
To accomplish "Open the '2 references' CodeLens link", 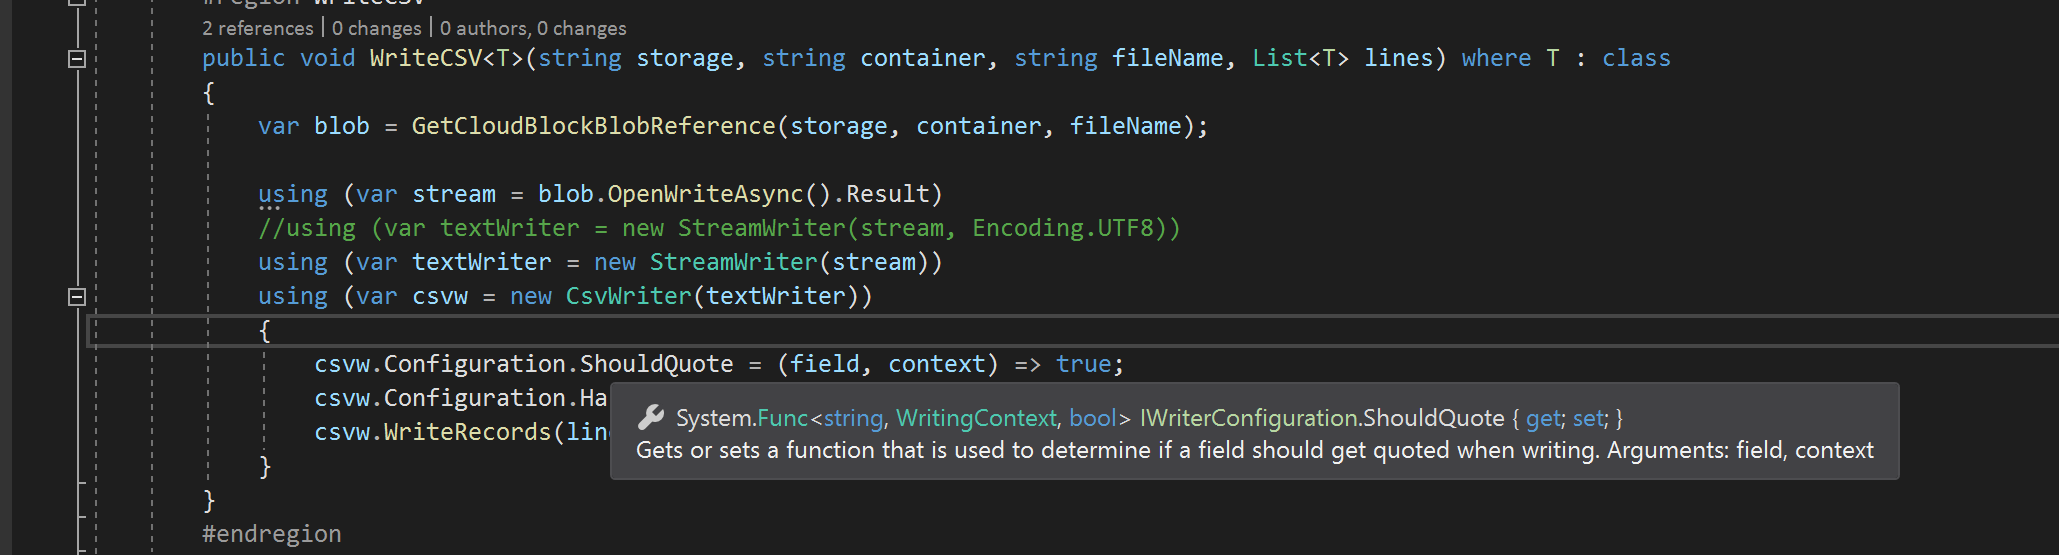I will [x=257, y=29].
